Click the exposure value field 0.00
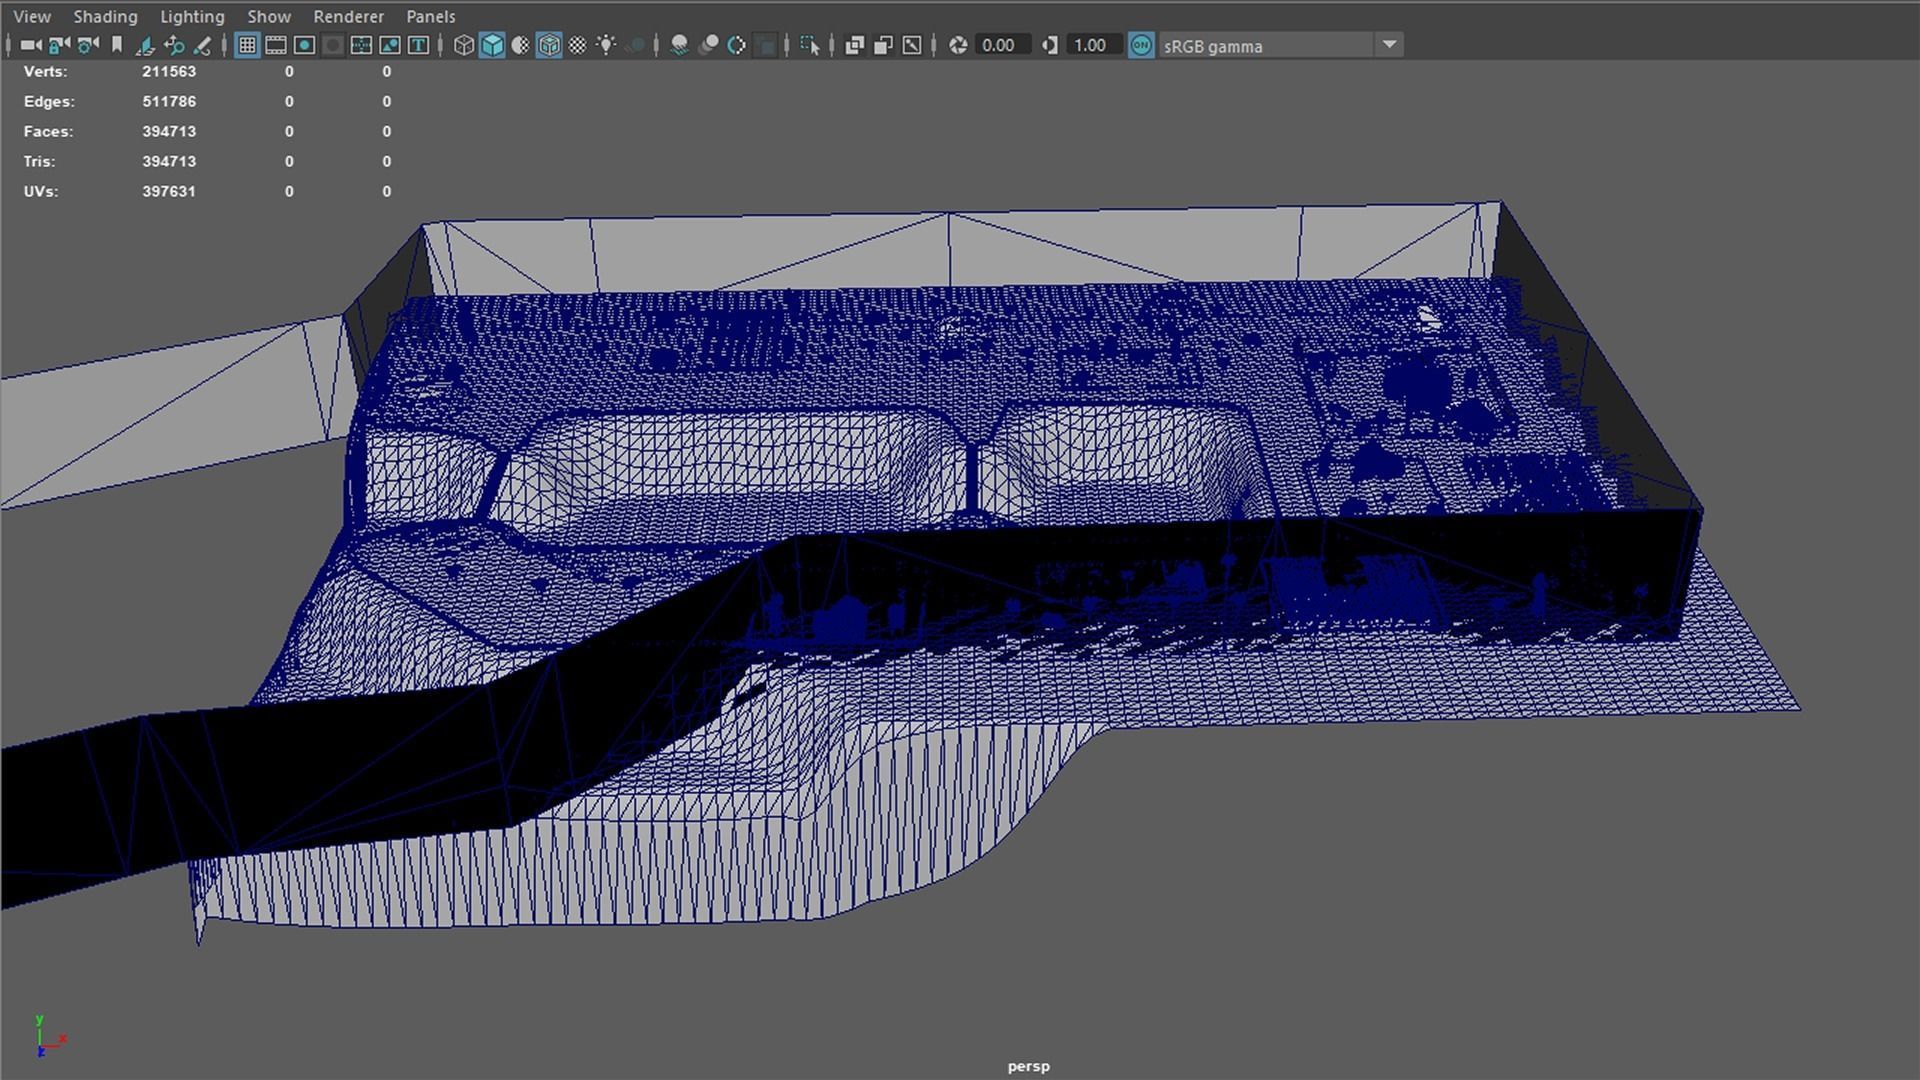 [x=998, y=45]
